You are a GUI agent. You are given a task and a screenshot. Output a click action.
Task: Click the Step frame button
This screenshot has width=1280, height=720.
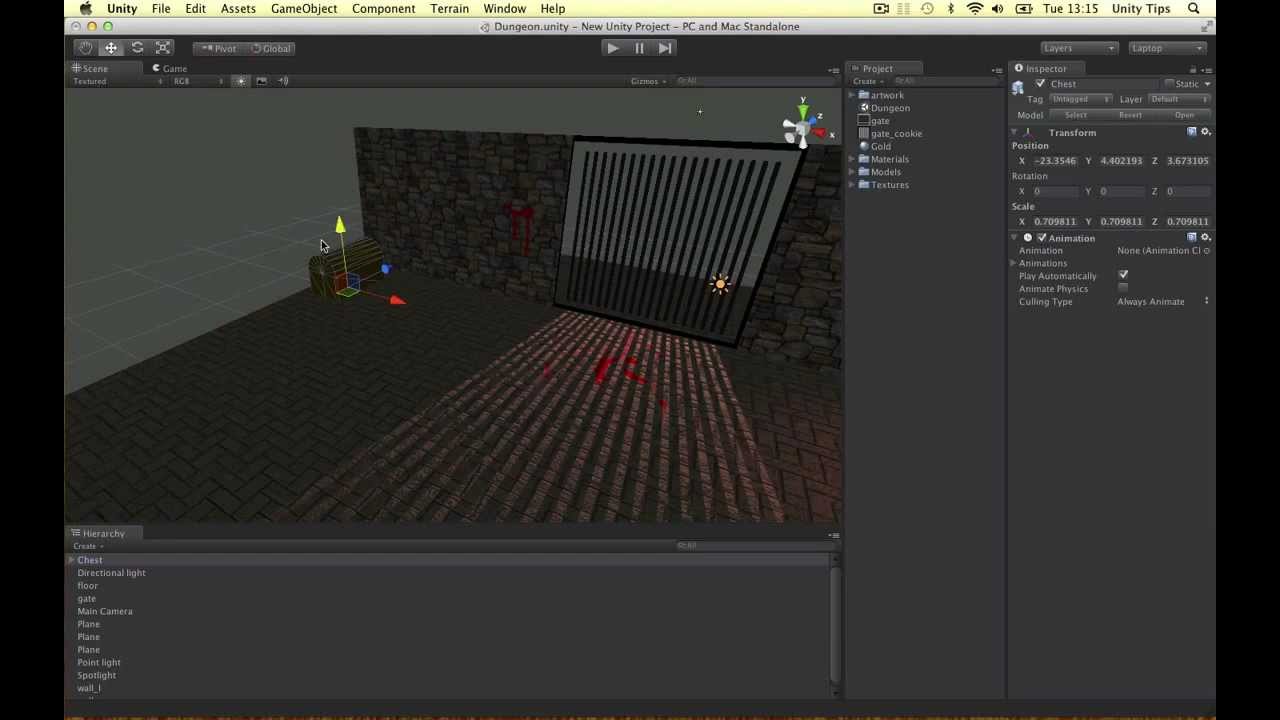point(665,48)
